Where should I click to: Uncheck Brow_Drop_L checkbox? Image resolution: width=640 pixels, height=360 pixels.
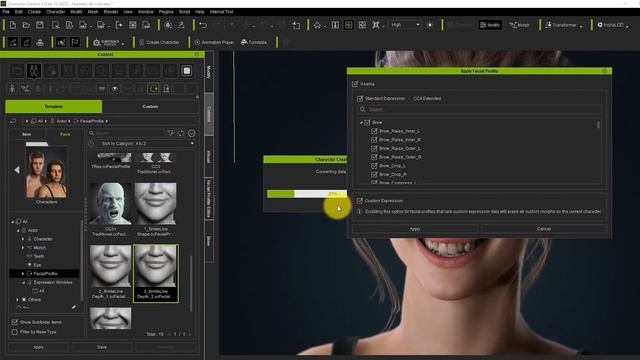tap(374, 166)
